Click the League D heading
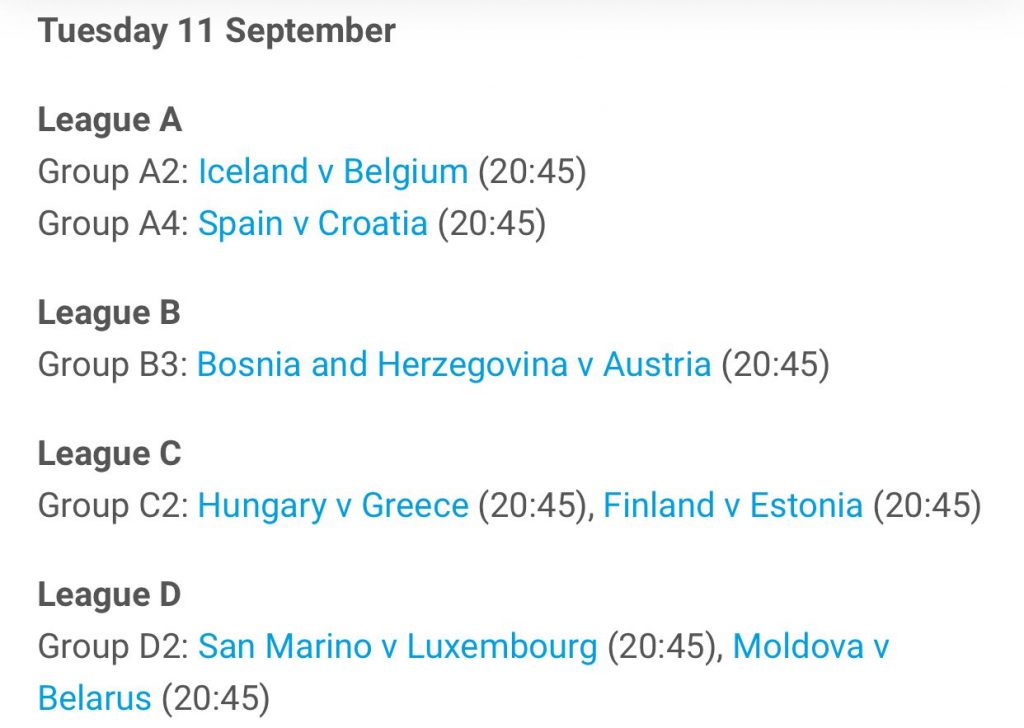The image size is (1024, 728). [110, 595]
